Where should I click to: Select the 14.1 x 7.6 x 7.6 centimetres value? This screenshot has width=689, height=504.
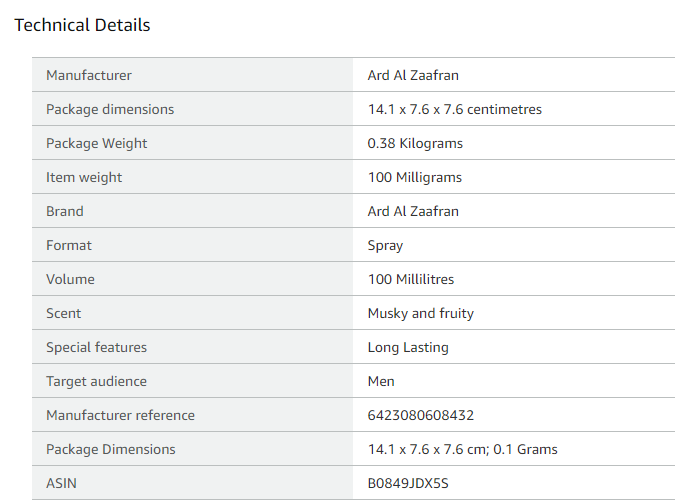point(454,109)
